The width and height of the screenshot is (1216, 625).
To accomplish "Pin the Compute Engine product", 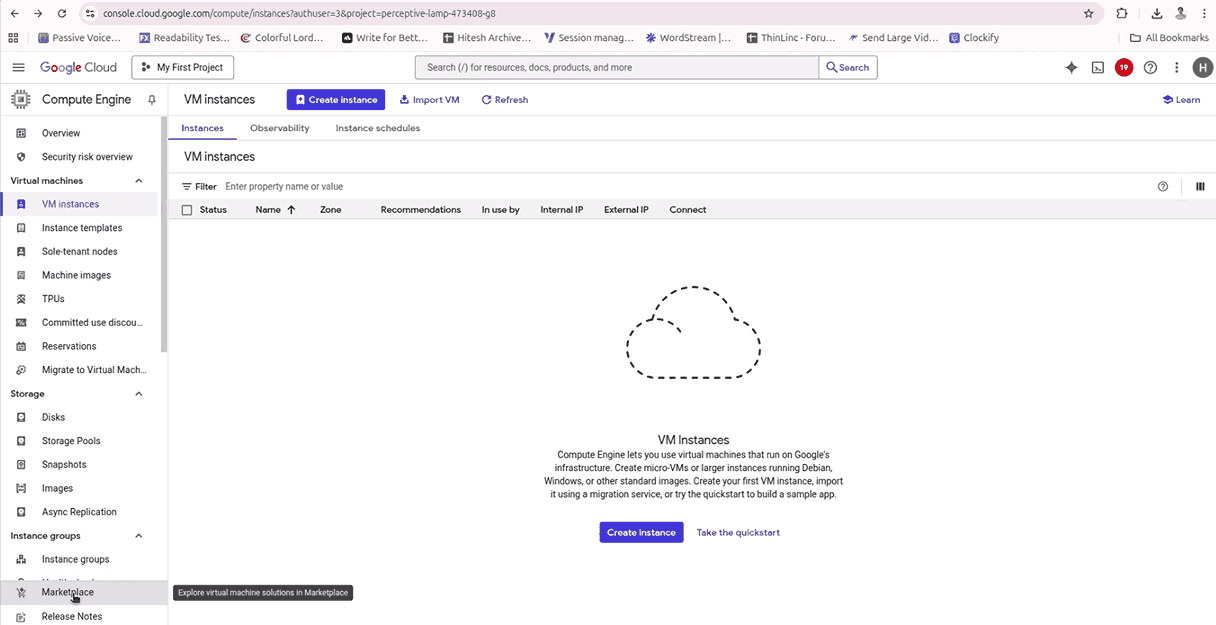I will [x=152, y=100].
